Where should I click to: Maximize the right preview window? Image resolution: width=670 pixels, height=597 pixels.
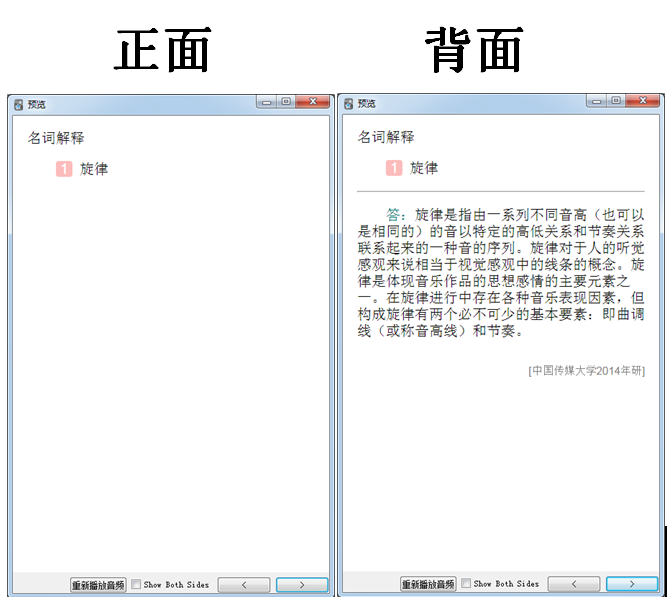click(616, 101)
